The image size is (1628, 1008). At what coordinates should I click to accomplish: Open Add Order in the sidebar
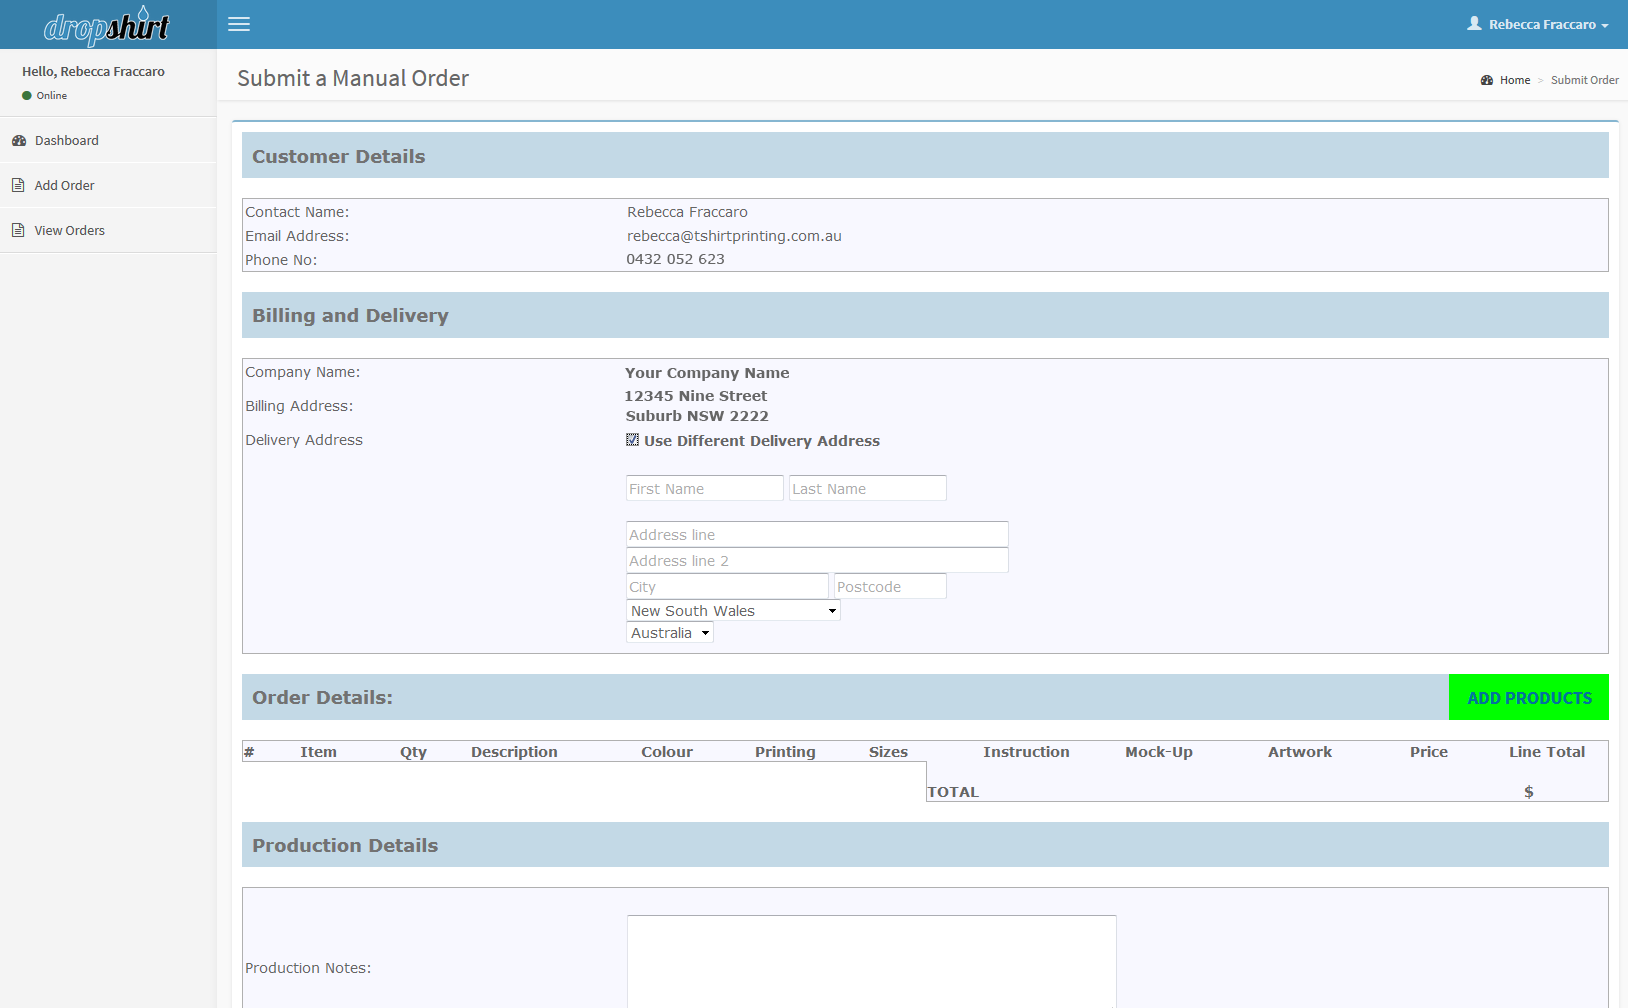108,185
